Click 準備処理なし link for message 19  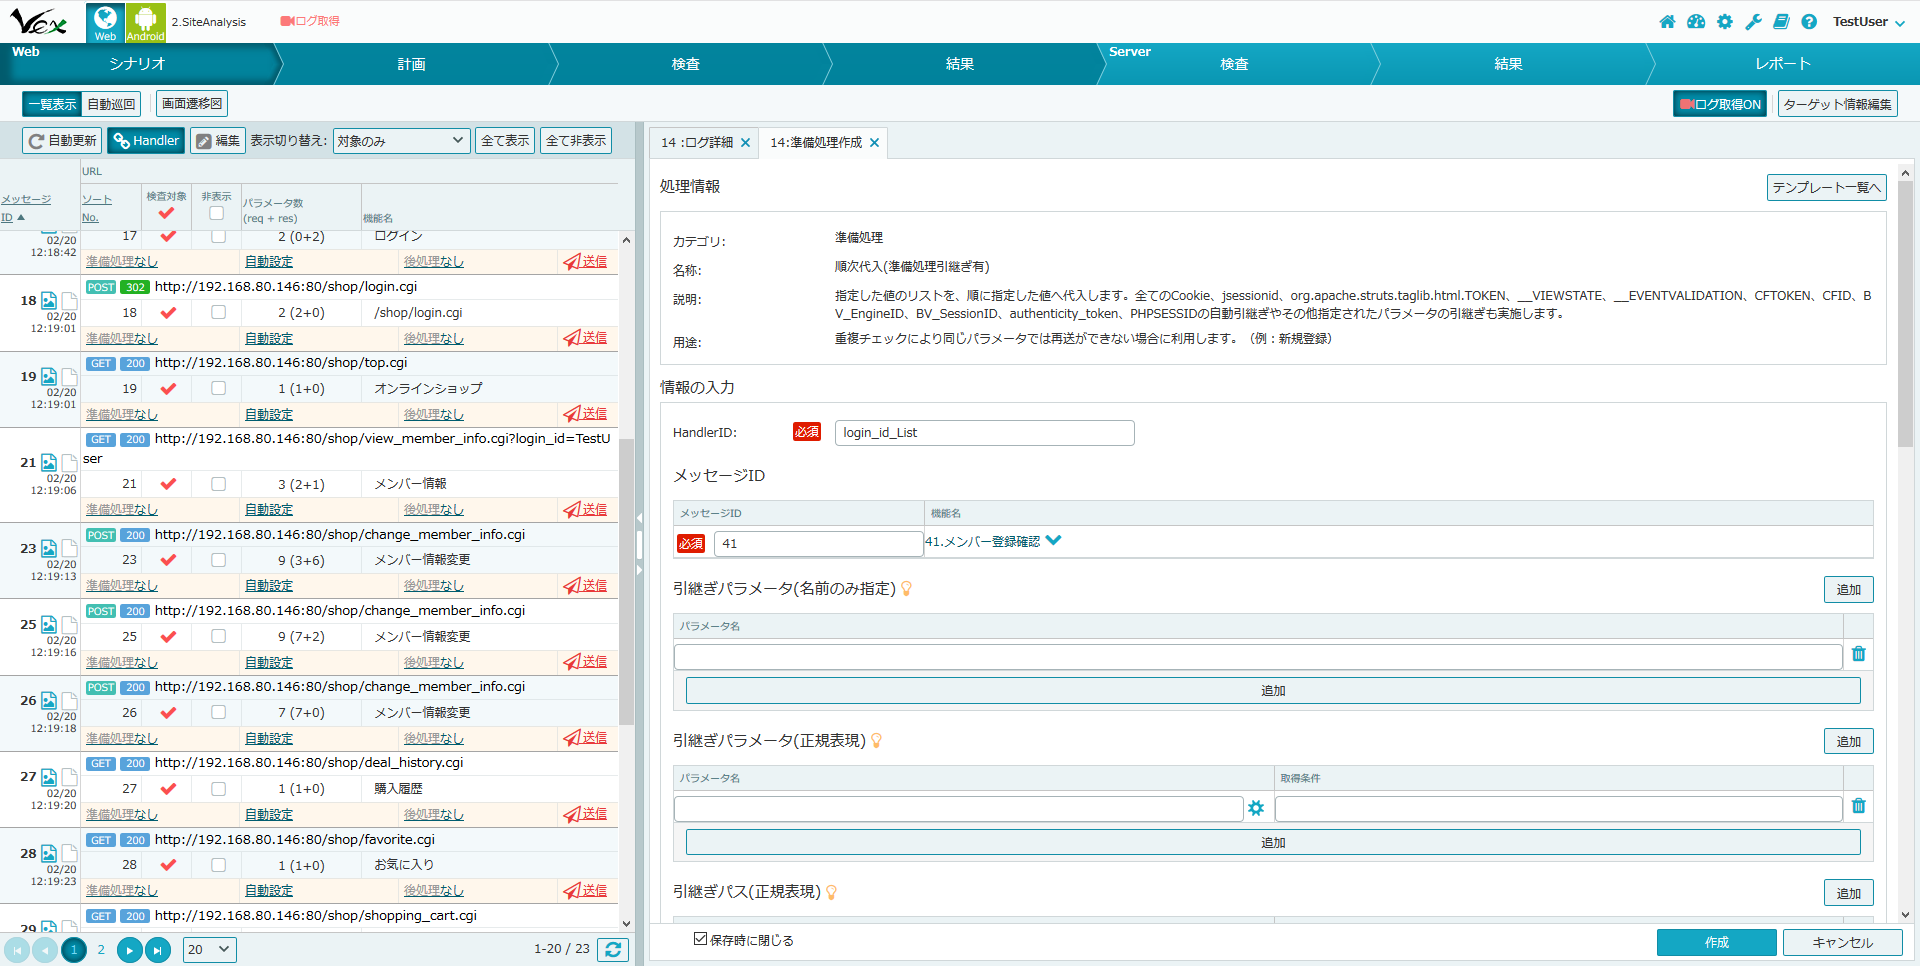(x=122, y=414)
